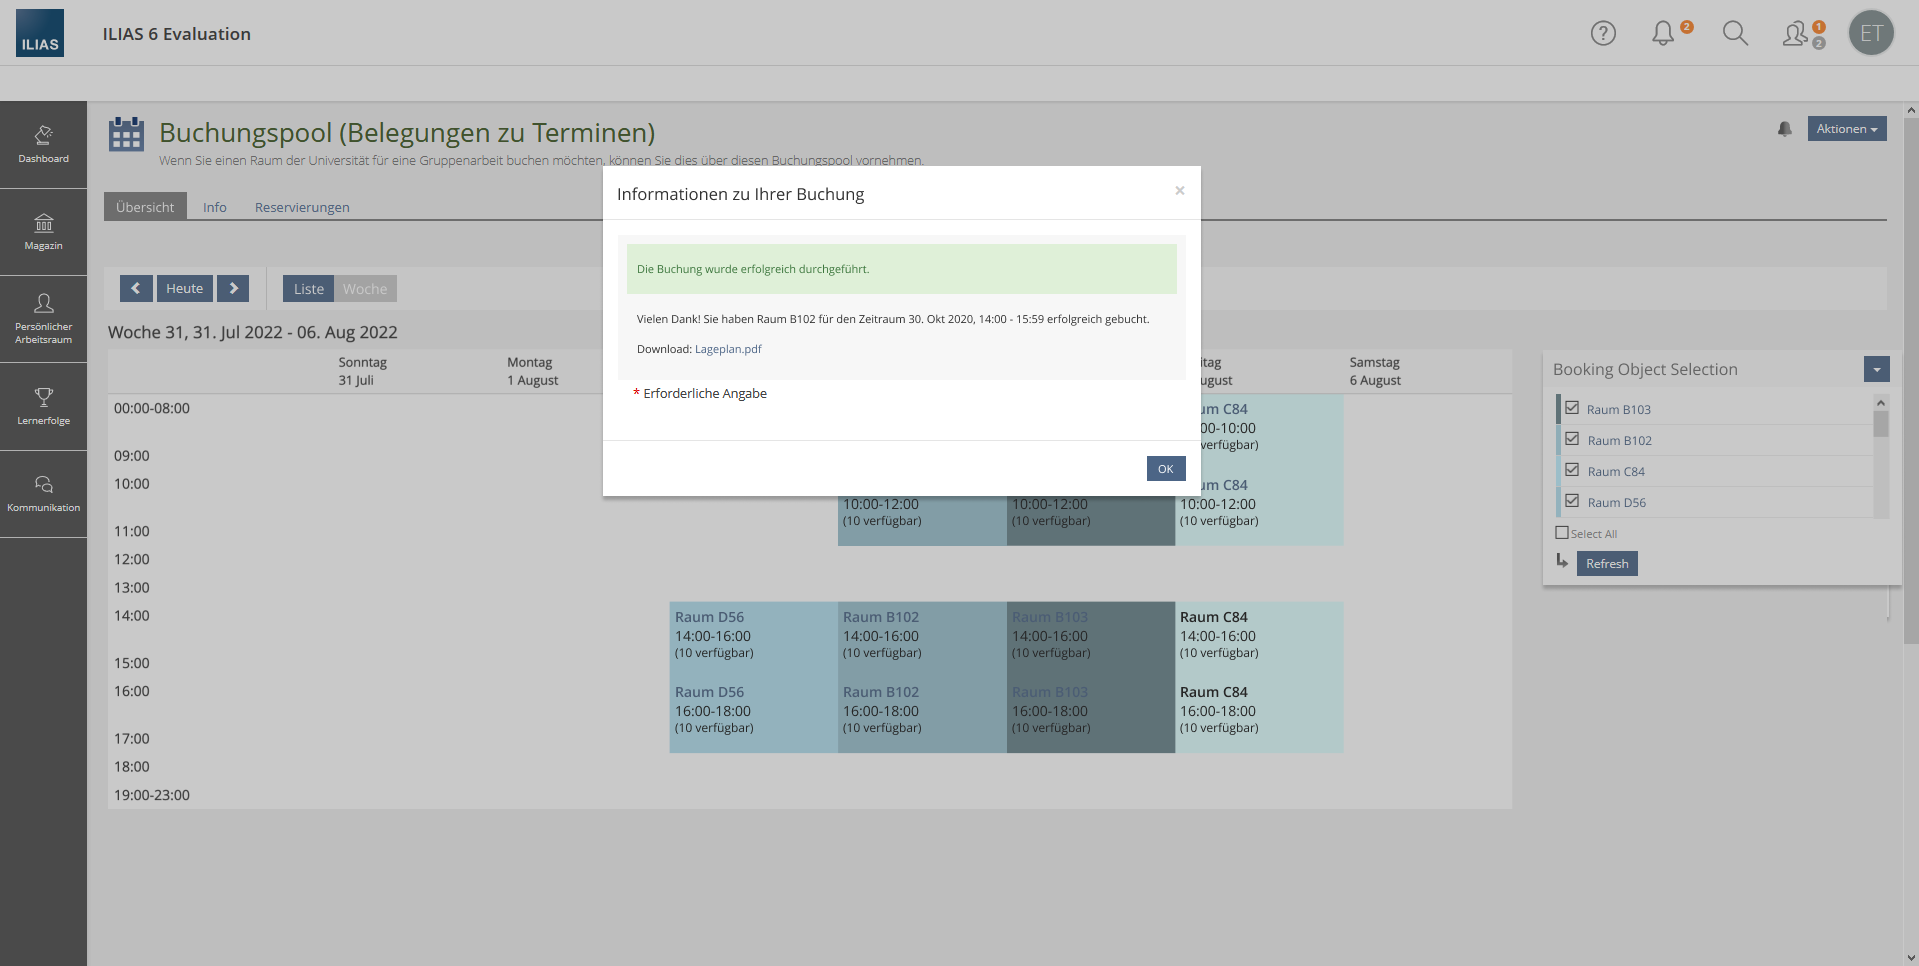Open the ET user avatar menu
The width and height of the screenshot is (1919, 966).
1871,34
